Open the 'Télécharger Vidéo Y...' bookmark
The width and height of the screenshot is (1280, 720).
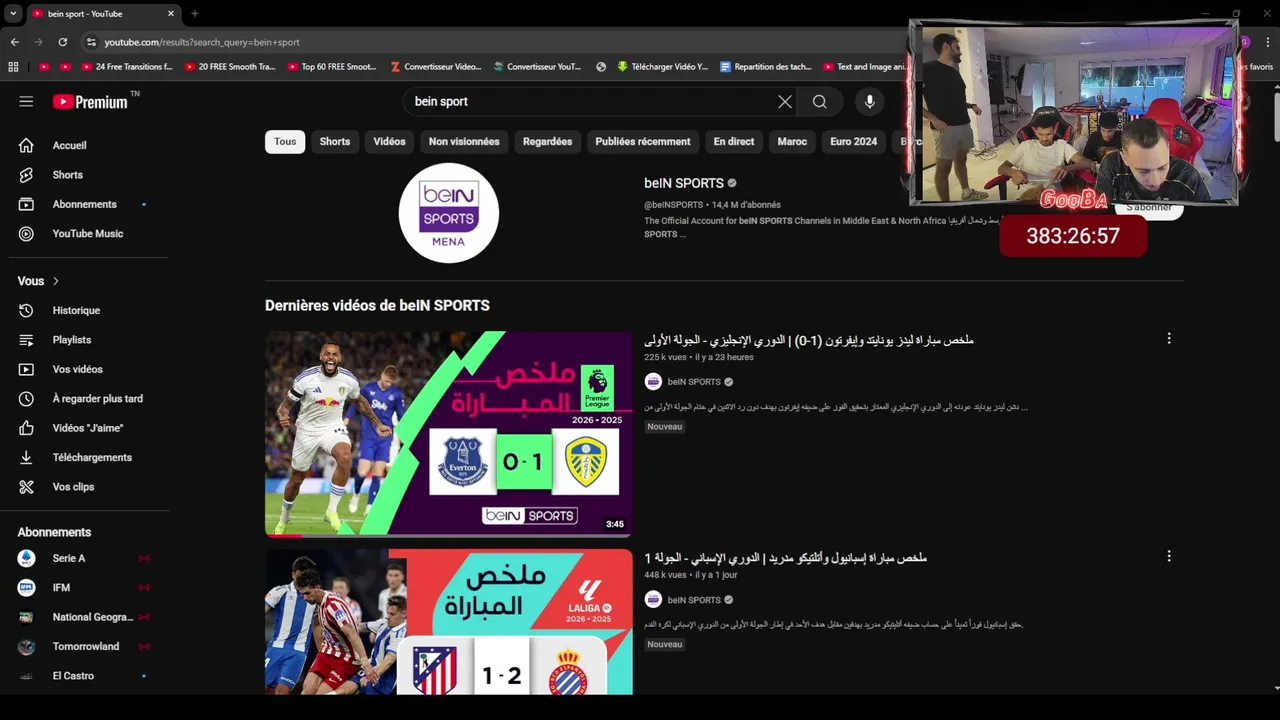662,67
